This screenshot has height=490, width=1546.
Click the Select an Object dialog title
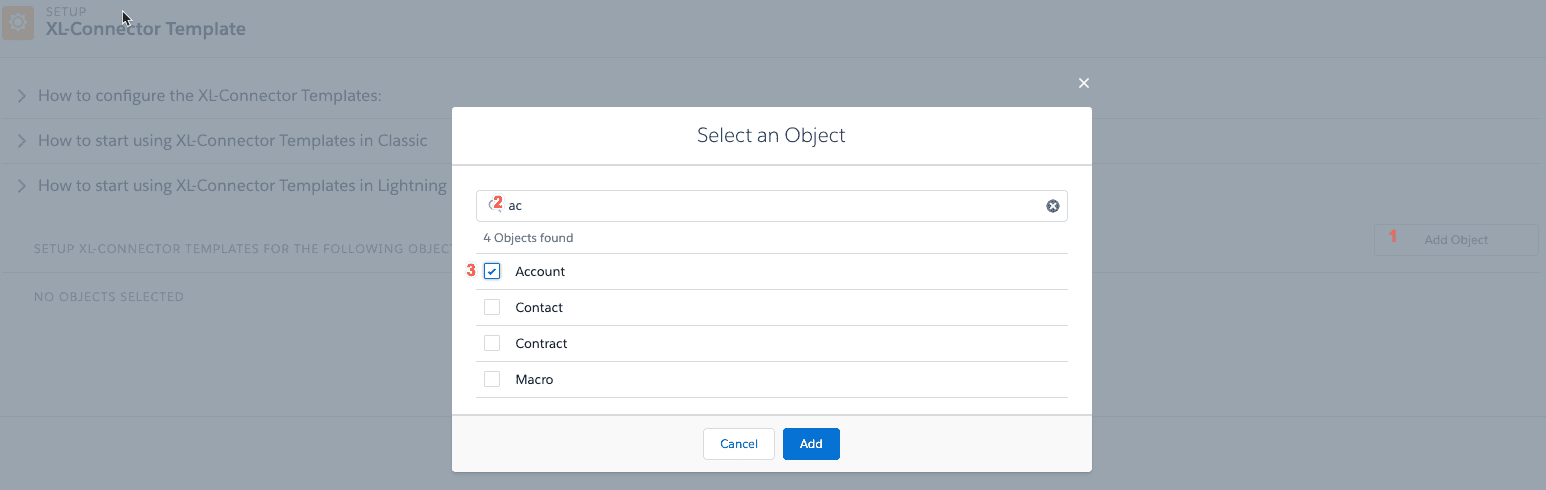(771, 135)
